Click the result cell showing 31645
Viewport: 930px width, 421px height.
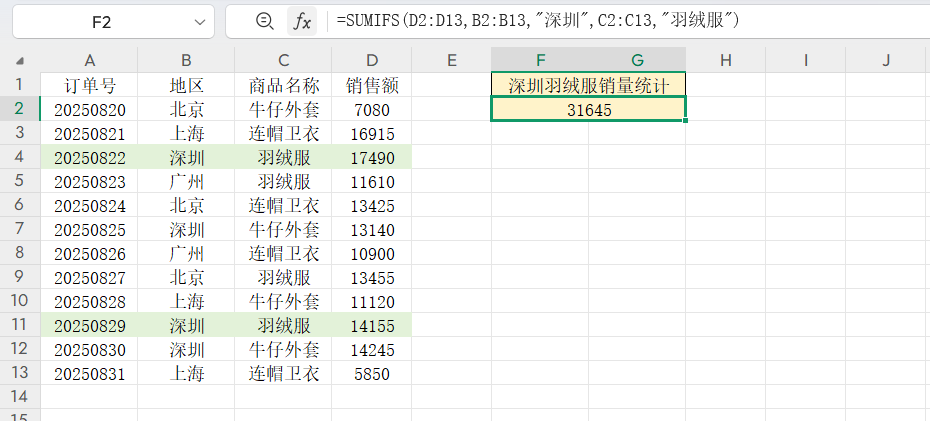[589, 110]
